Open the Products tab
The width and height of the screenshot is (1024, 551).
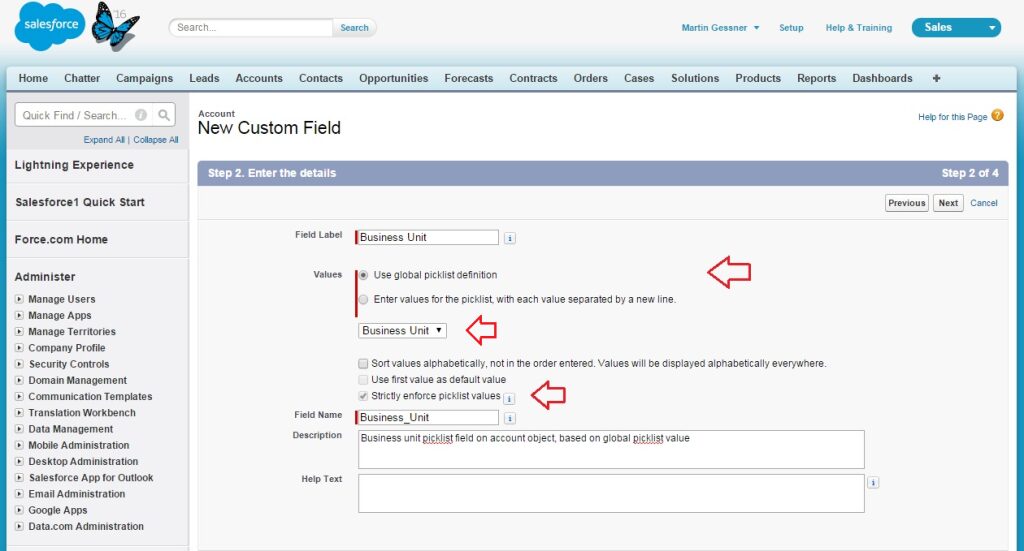click(758, 78)
